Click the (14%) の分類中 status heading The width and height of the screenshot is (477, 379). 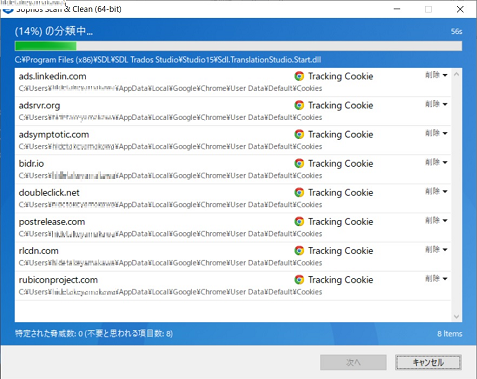tap(54, 31)
